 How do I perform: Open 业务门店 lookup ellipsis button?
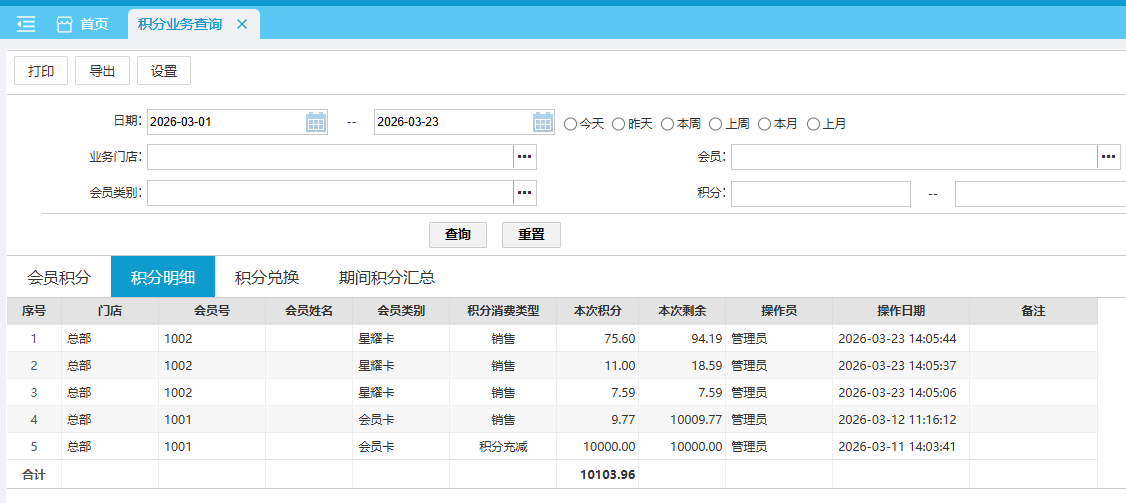pyautogui.click(x=525, y=157)
